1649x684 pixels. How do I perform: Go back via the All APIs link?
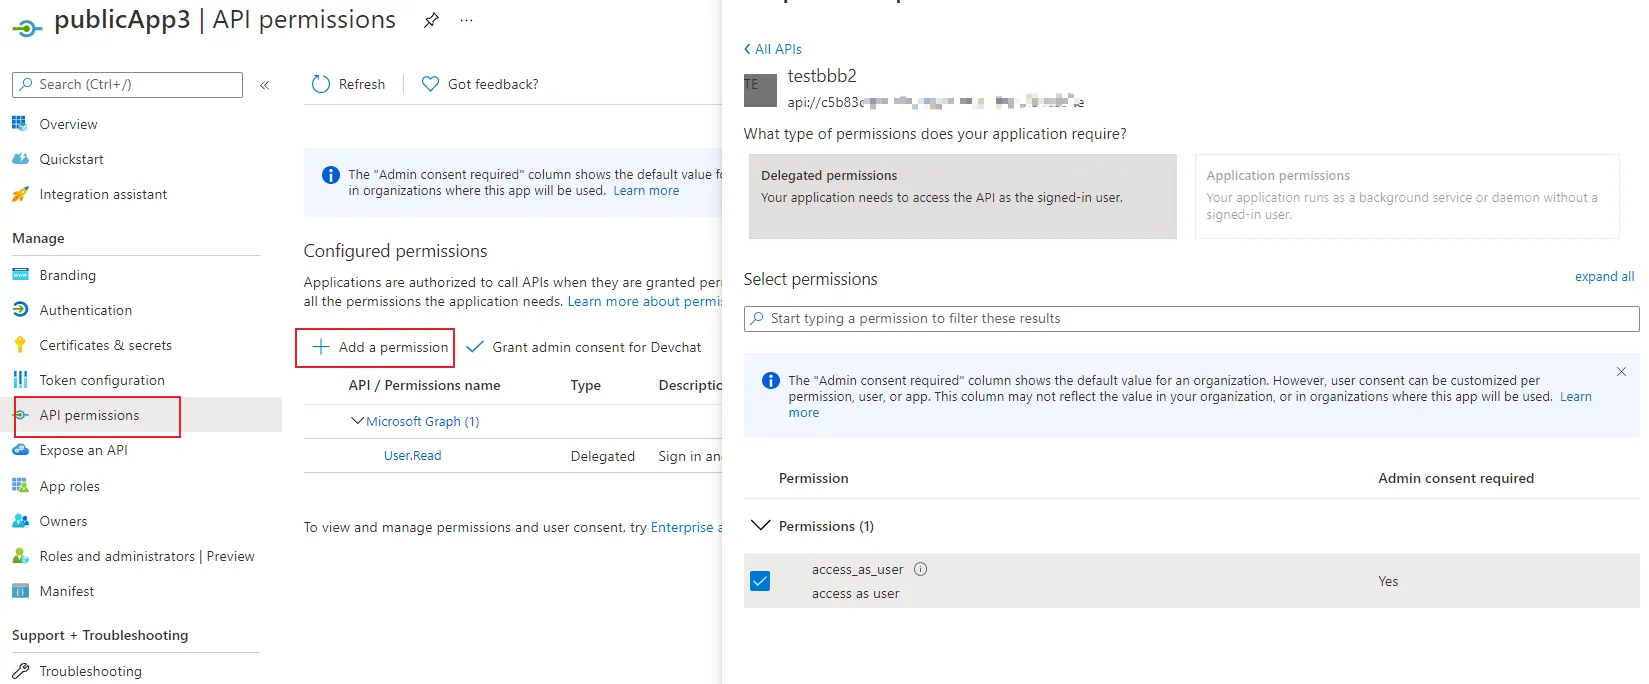(773, 49)
